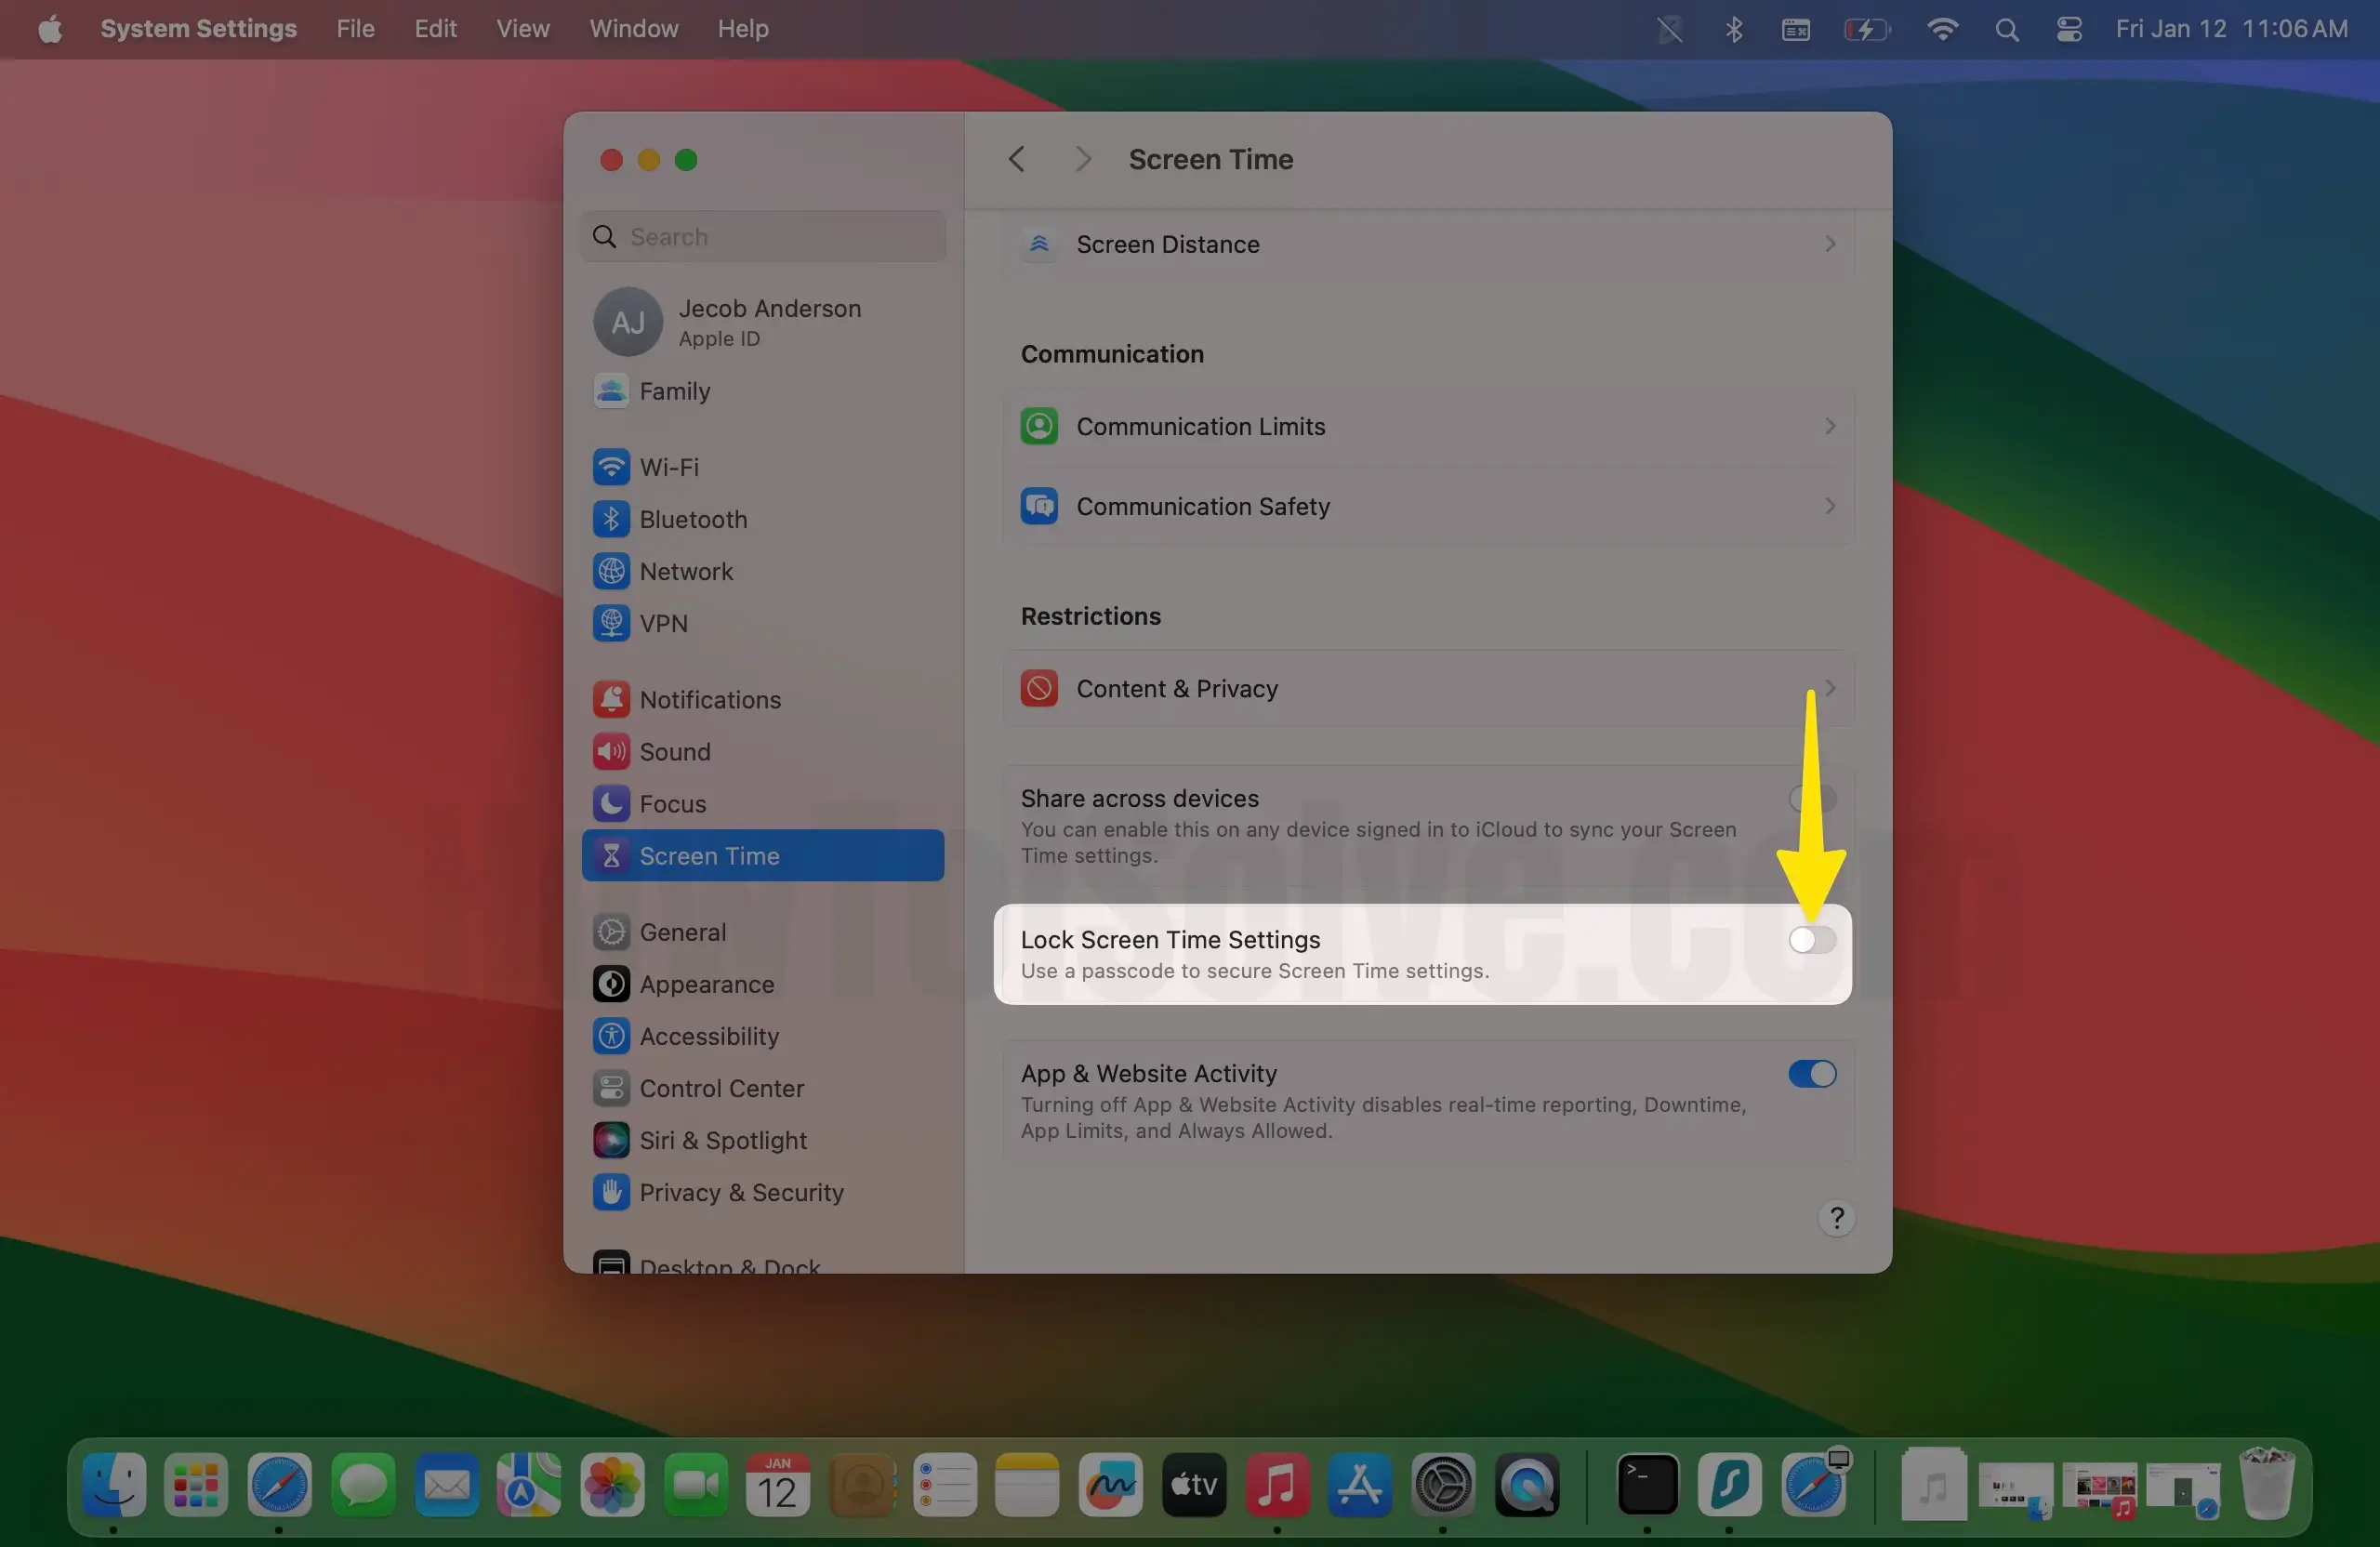The height and width of the screenshot is (1547, 2380).
Task: Click the back navigation arrow
Action: coord(1016,158)
